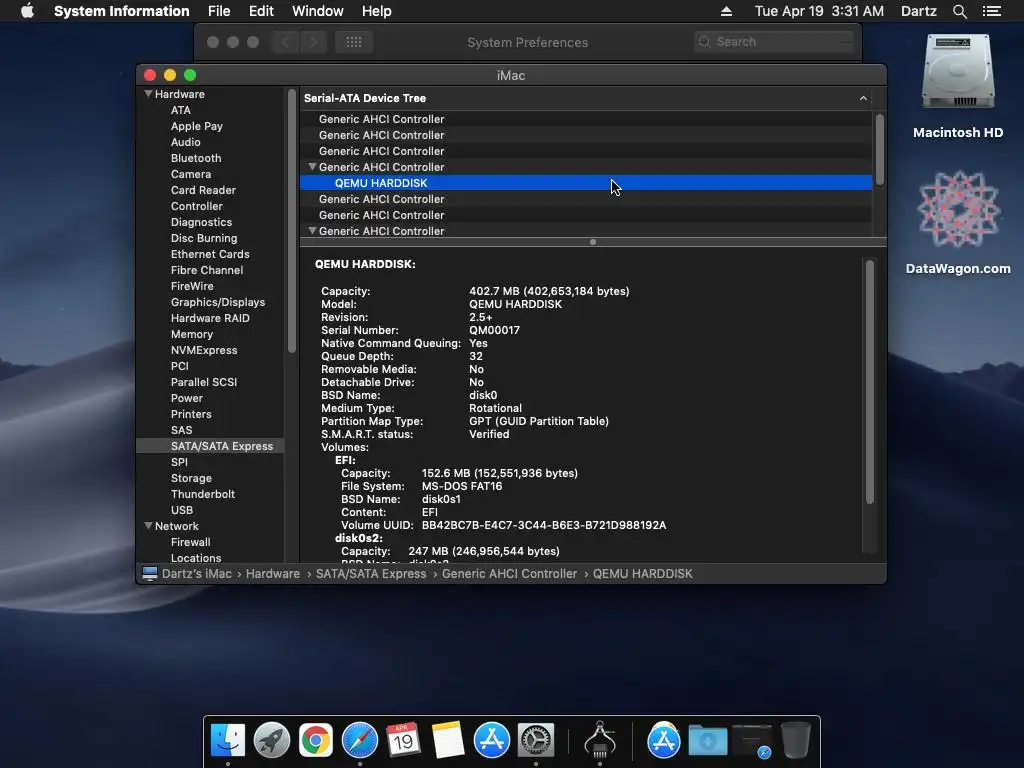Click the Dartz user menu
This screenshot has height=768, width=1024.
click(x=918, y=11)
